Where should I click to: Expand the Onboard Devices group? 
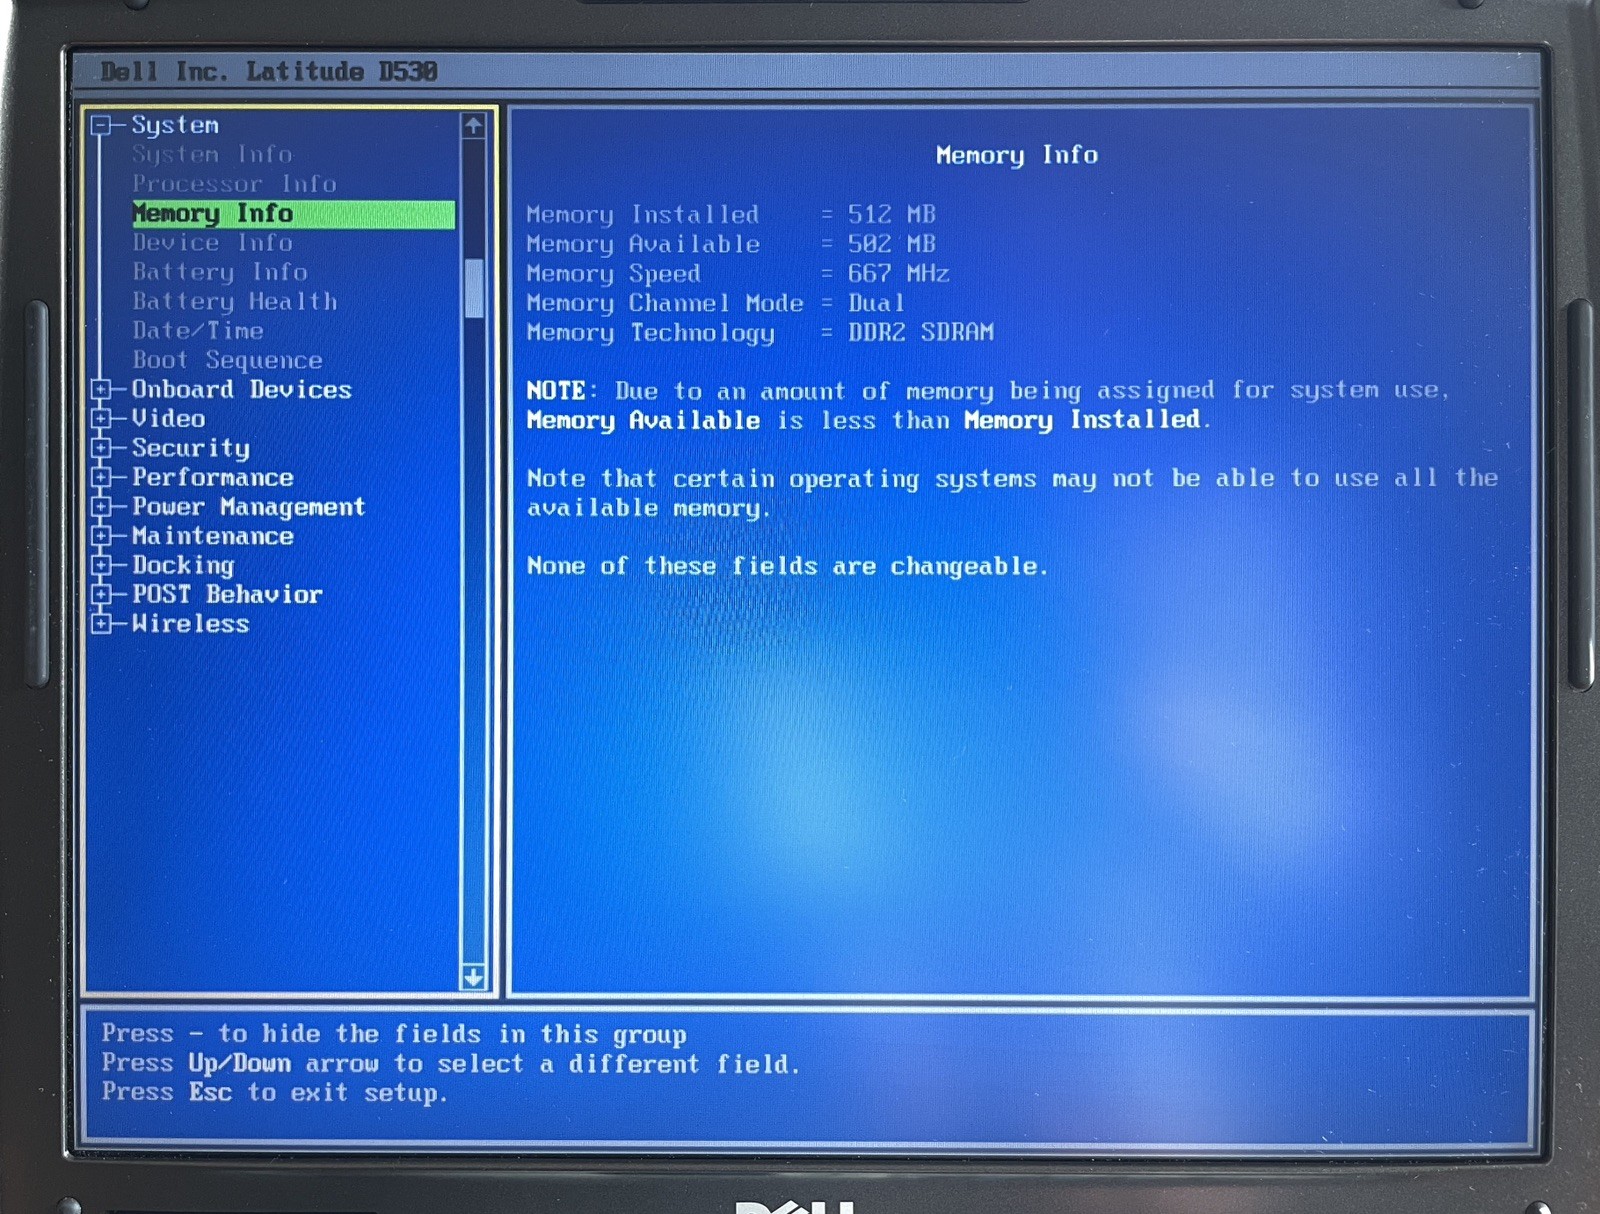(x=101, y=390)
